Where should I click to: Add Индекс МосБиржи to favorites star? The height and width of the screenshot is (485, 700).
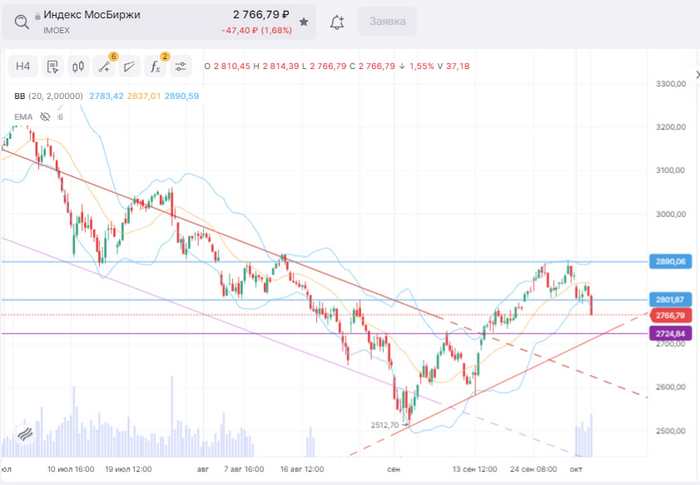[304, 21]
